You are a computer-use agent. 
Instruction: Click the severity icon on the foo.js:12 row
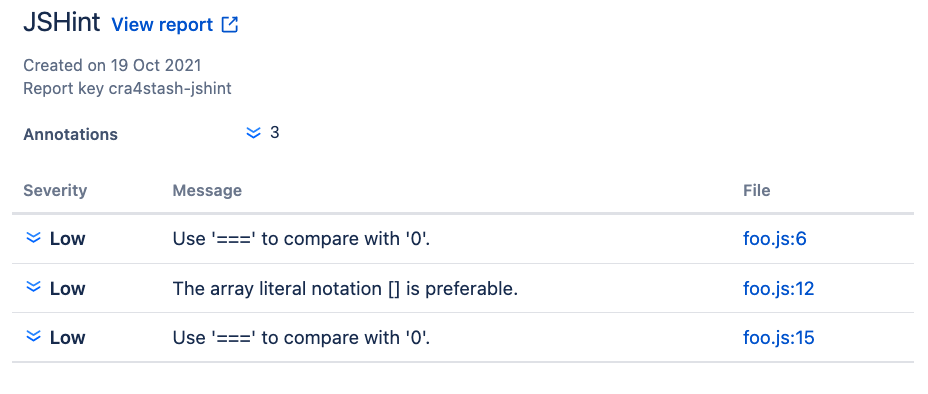click(x=34, y=288)
